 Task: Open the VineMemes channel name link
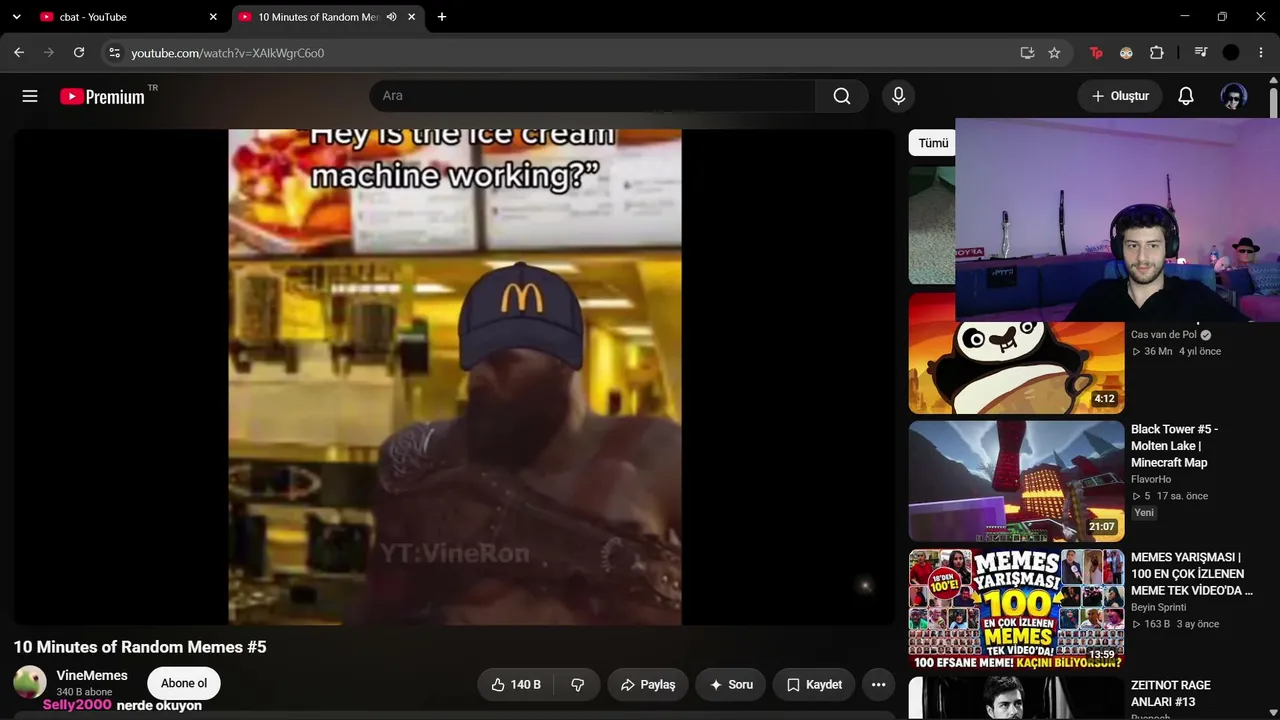92,676
